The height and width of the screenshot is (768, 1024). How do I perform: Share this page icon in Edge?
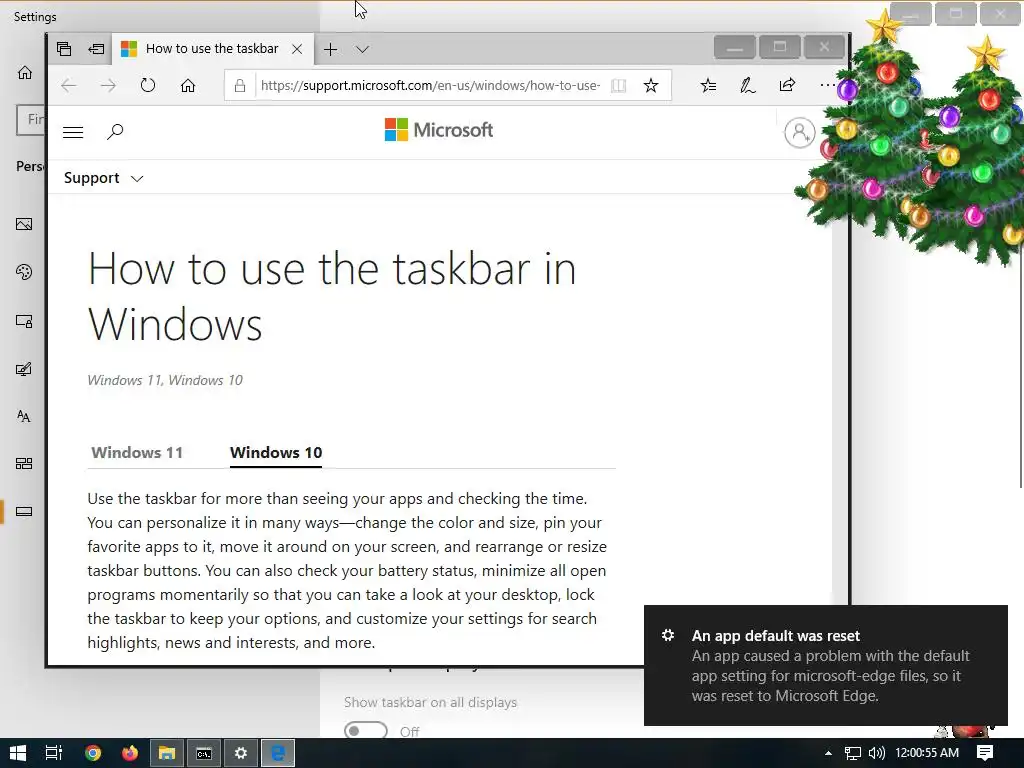tap(788, 86)
